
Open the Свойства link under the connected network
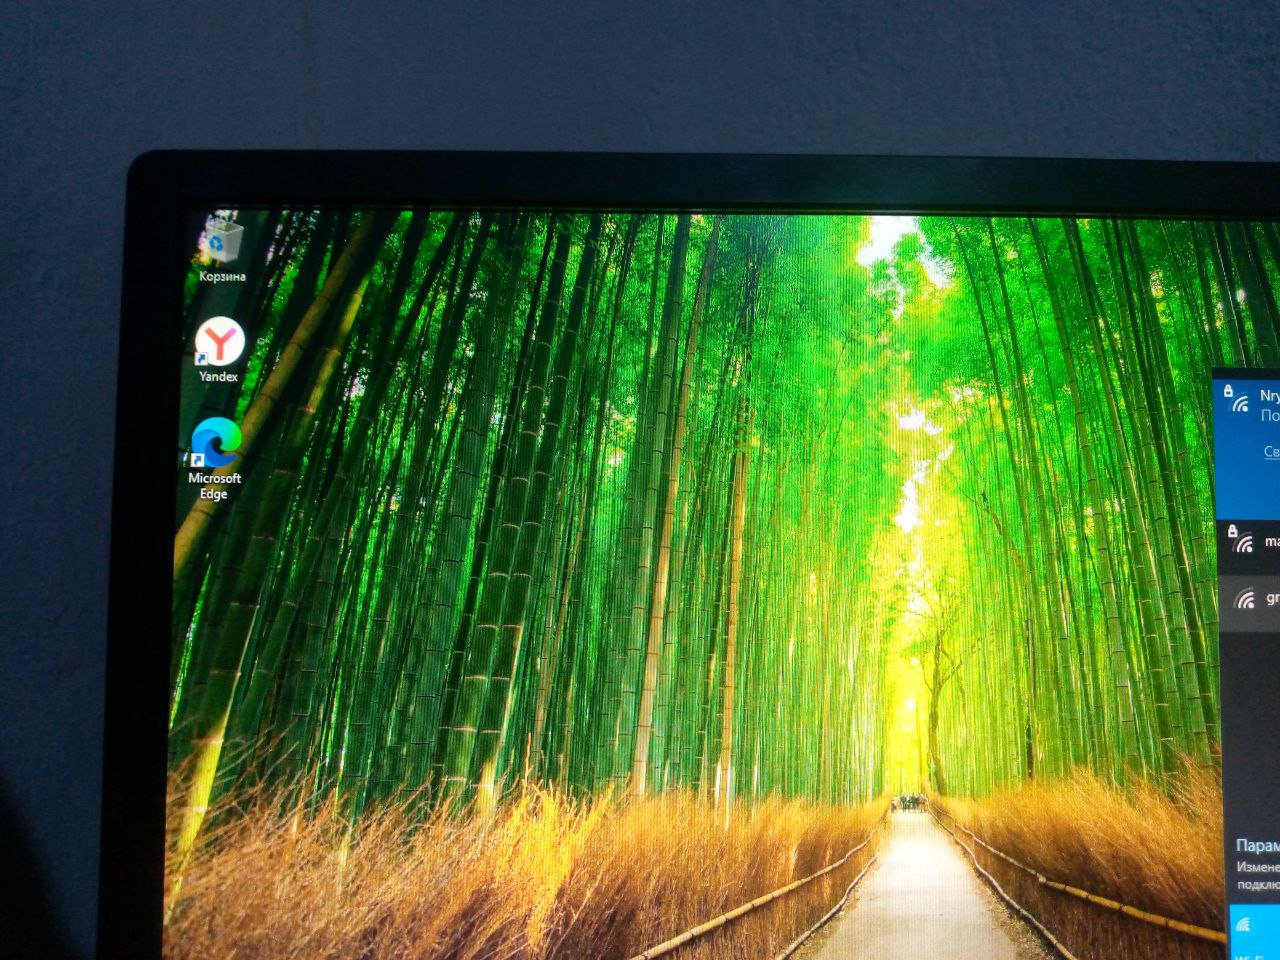[x=1271, y=452]
